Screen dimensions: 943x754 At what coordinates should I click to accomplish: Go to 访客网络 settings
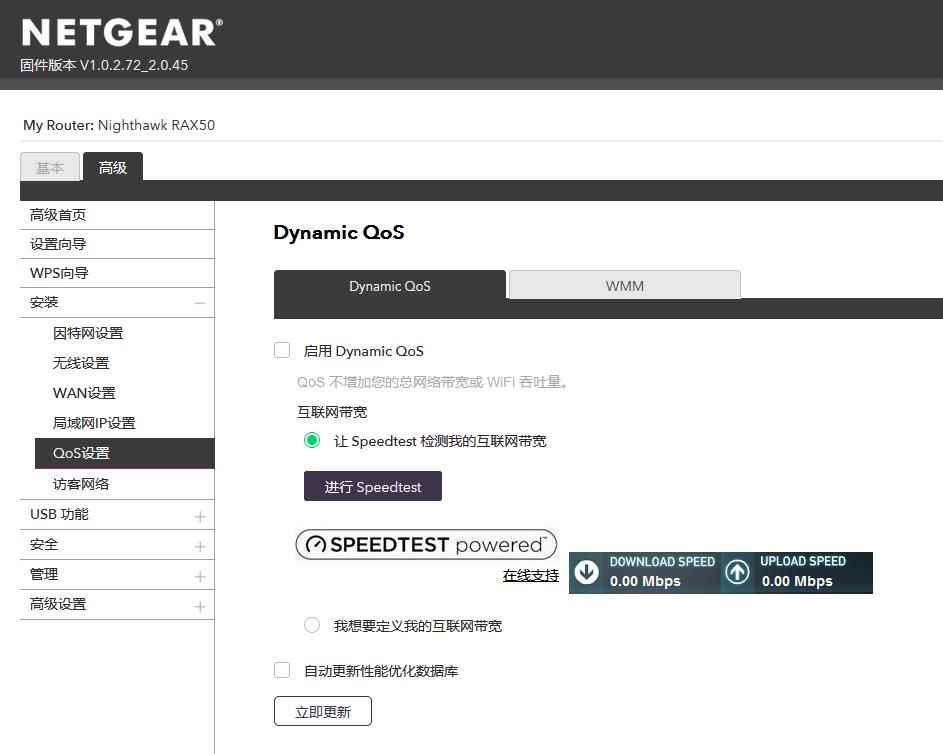coord(81,484)
